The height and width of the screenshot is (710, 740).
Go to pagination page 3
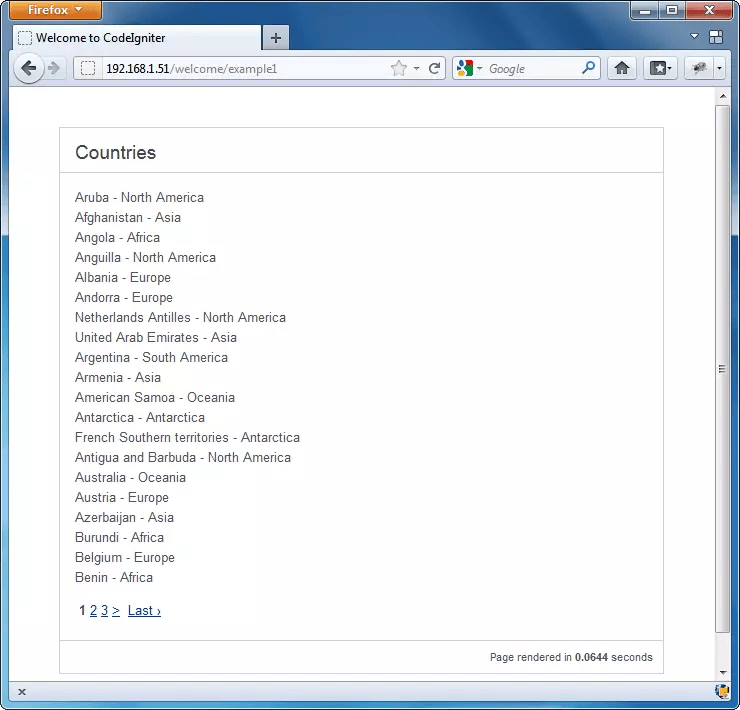pyautogui.click(x=104, y=610)
